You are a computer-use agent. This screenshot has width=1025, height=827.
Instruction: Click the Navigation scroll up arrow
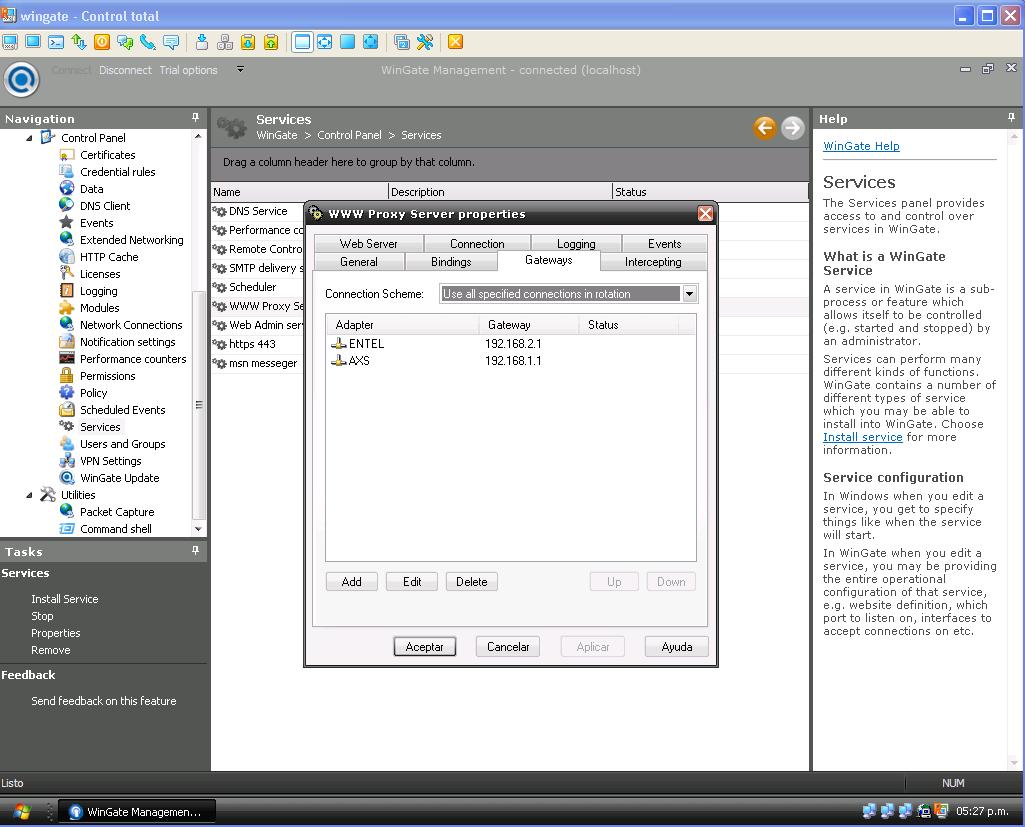point(198,136)
